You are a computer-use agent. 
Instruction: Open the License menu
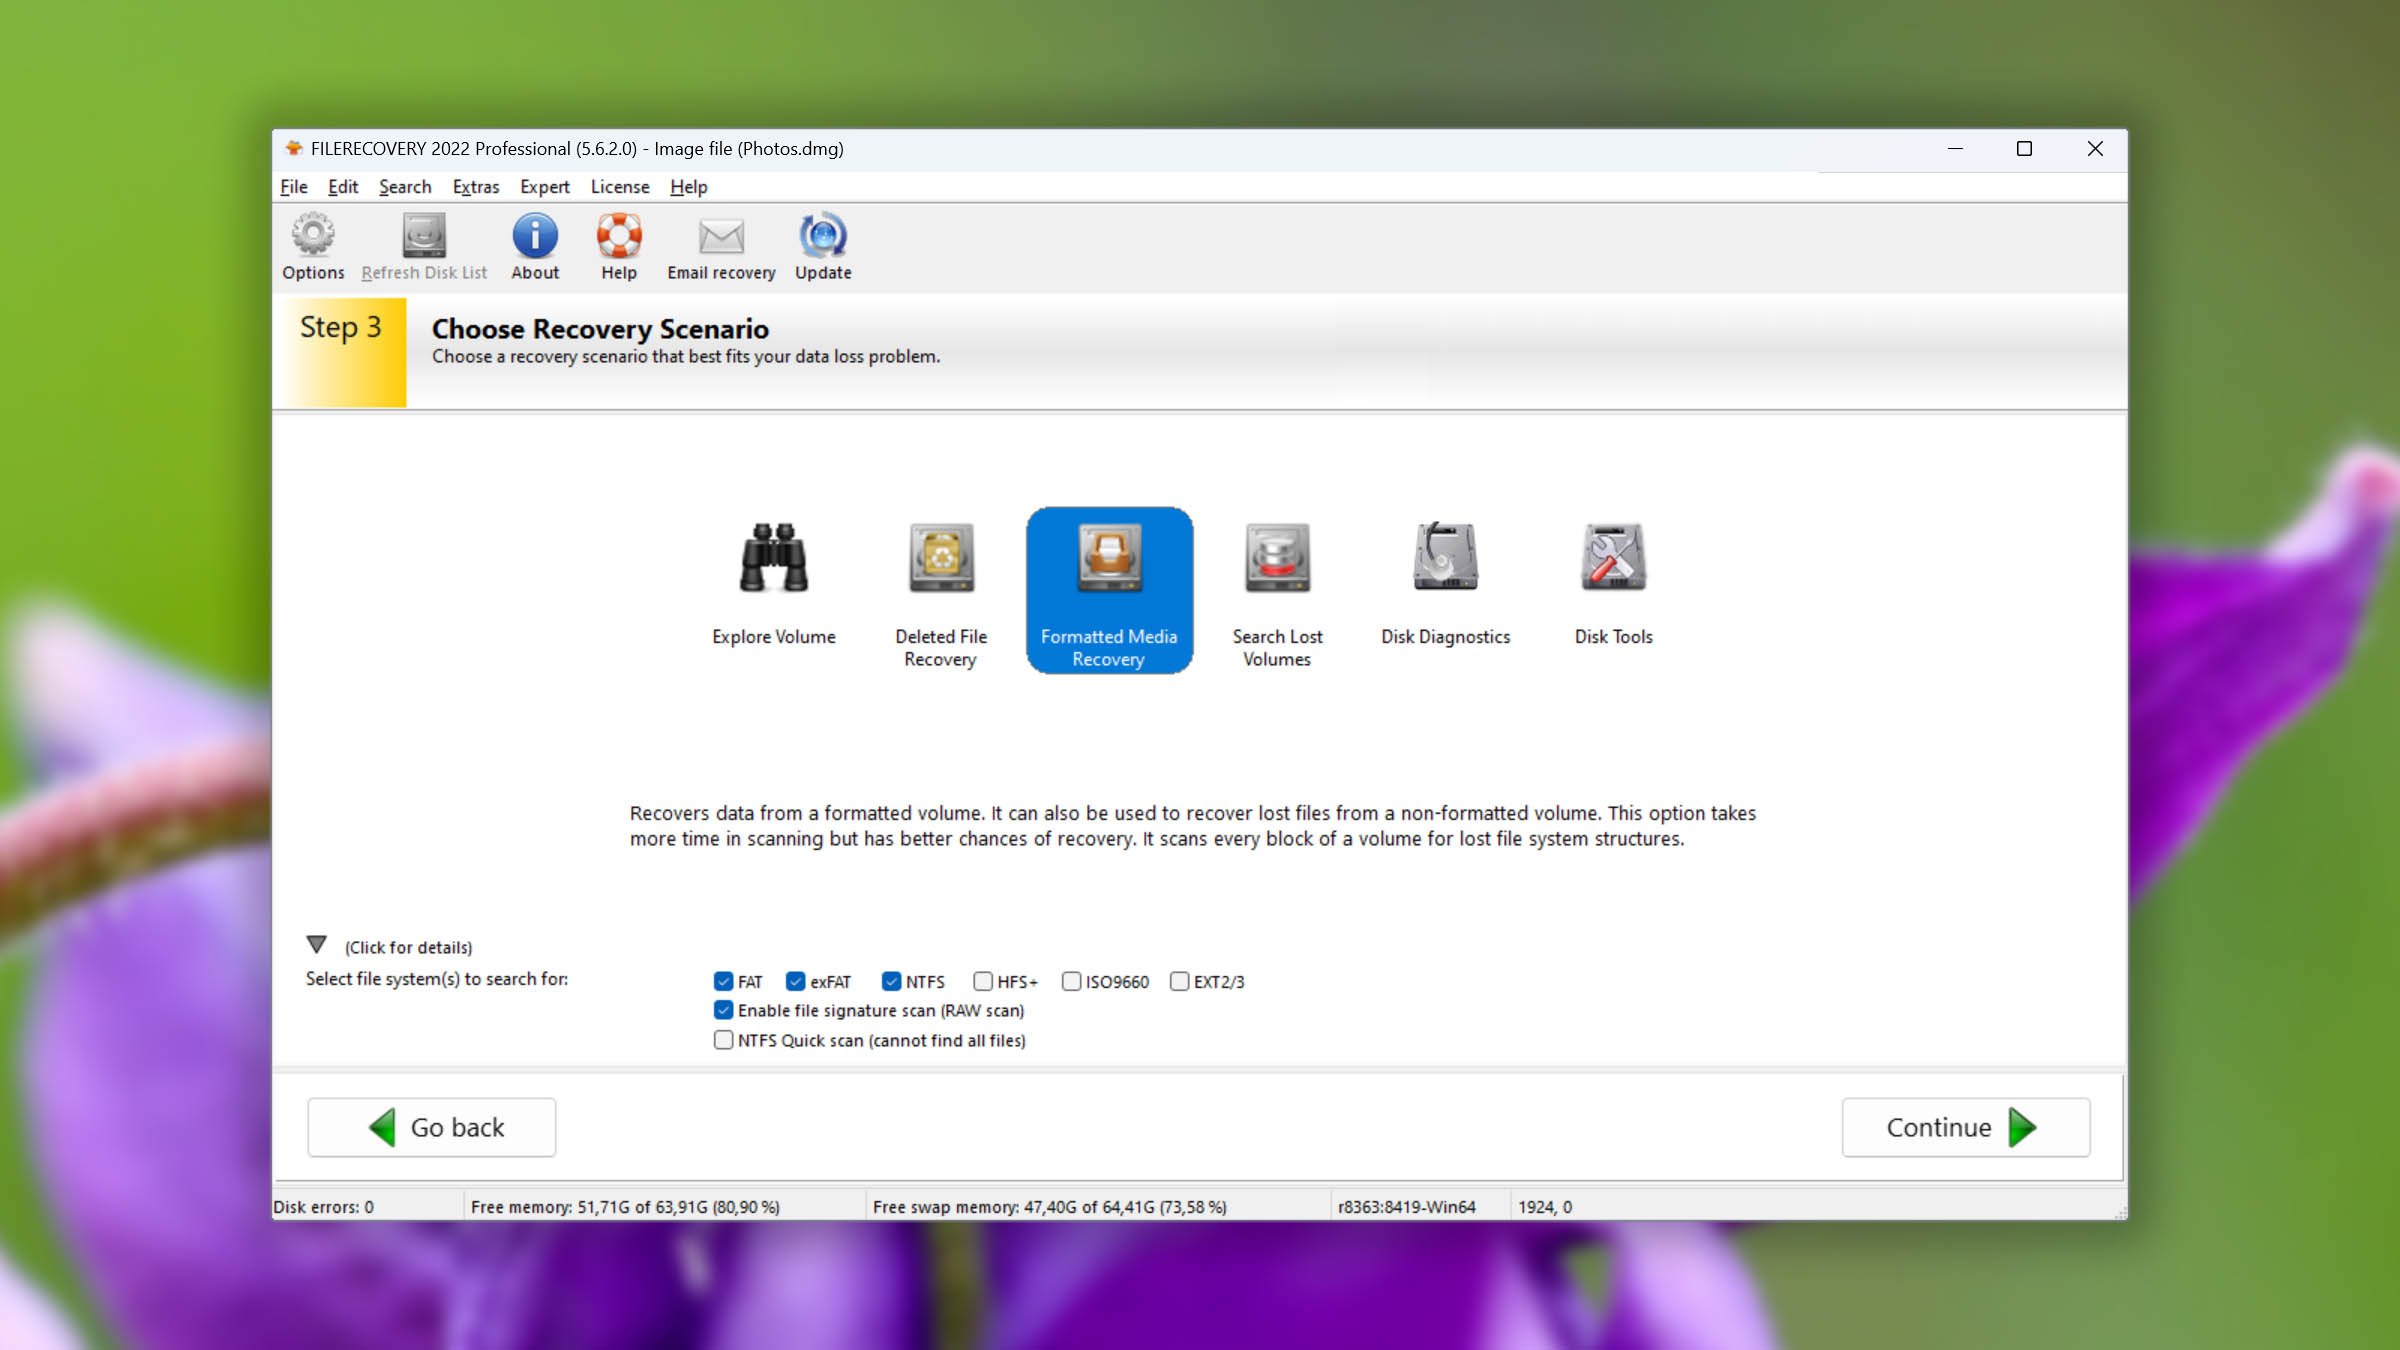tap(620, 187)
